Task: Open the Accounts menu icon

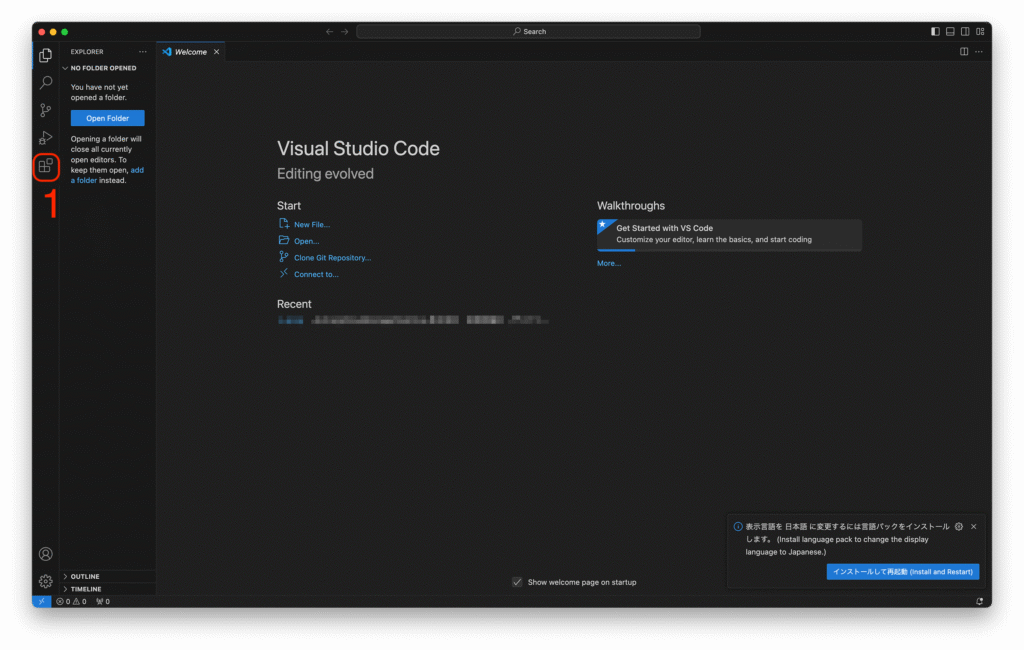Action: pos(46,554)
